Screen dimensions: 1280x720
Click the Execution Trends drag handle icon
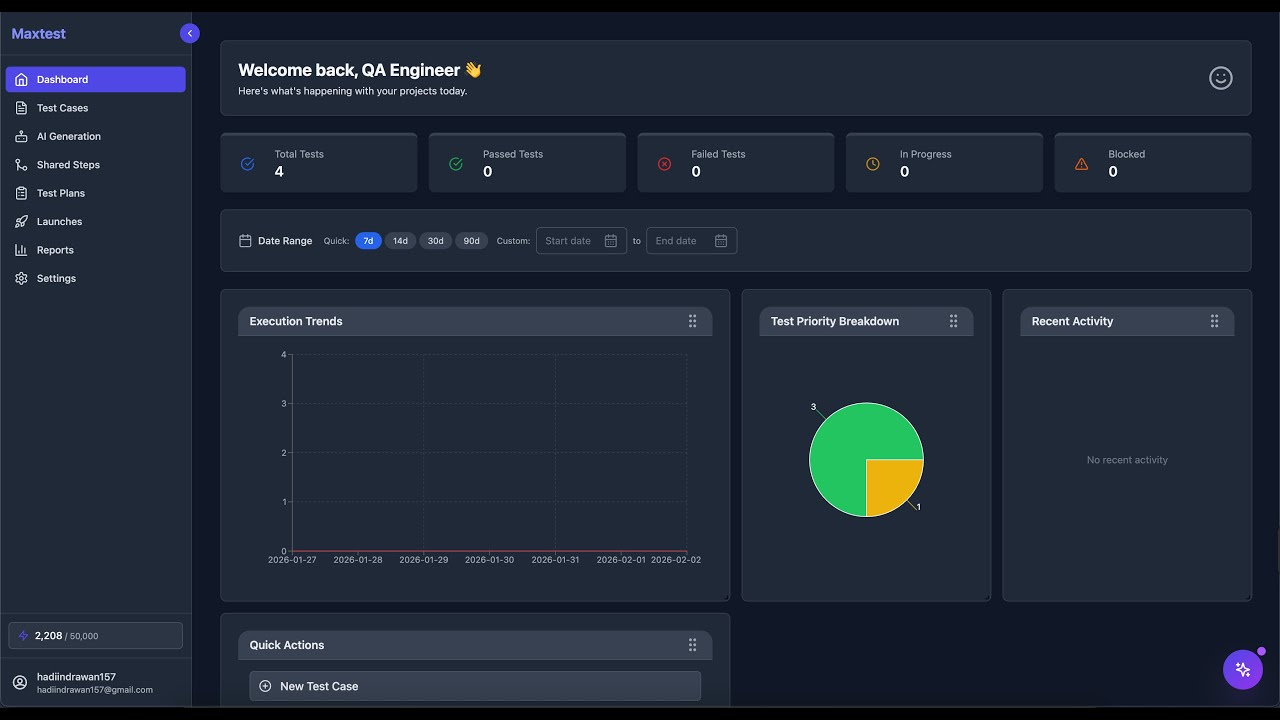click(x=692, y=321)
